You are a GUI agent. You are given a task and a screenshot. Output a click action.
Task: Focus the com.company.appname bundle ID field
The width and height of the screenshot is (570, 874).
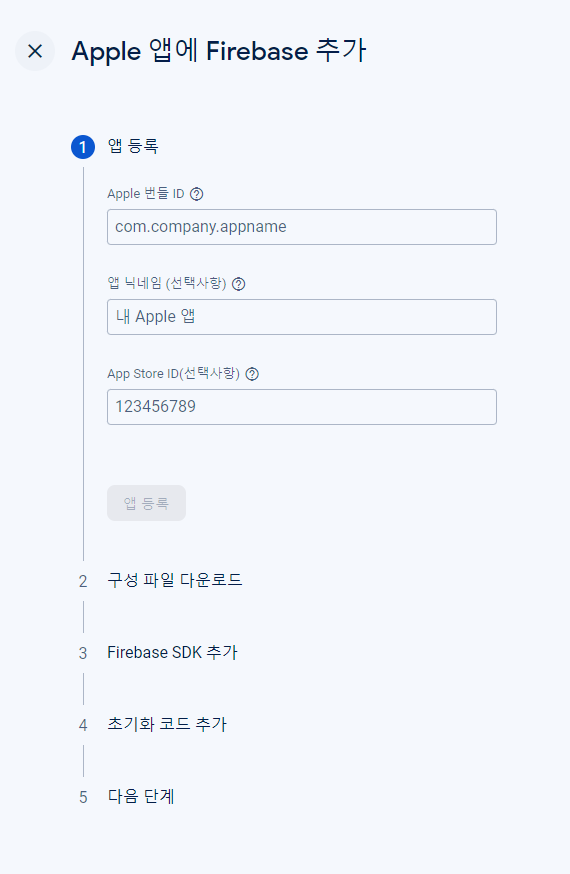click(x=301, y=227)
